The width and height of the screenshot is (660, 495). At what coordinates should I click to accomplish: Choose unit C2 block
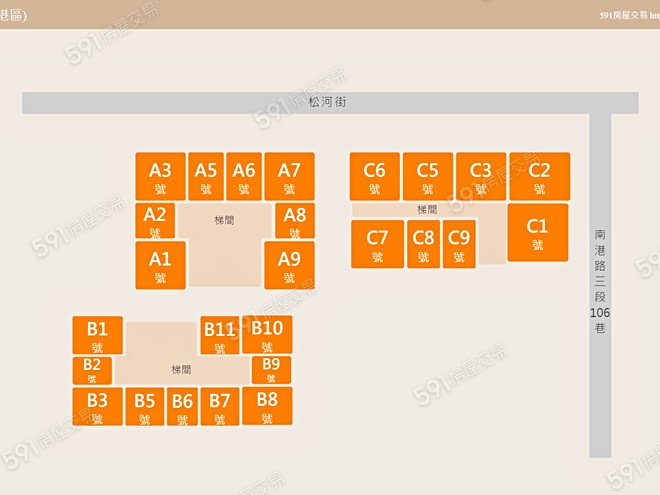tap(539, 176)
